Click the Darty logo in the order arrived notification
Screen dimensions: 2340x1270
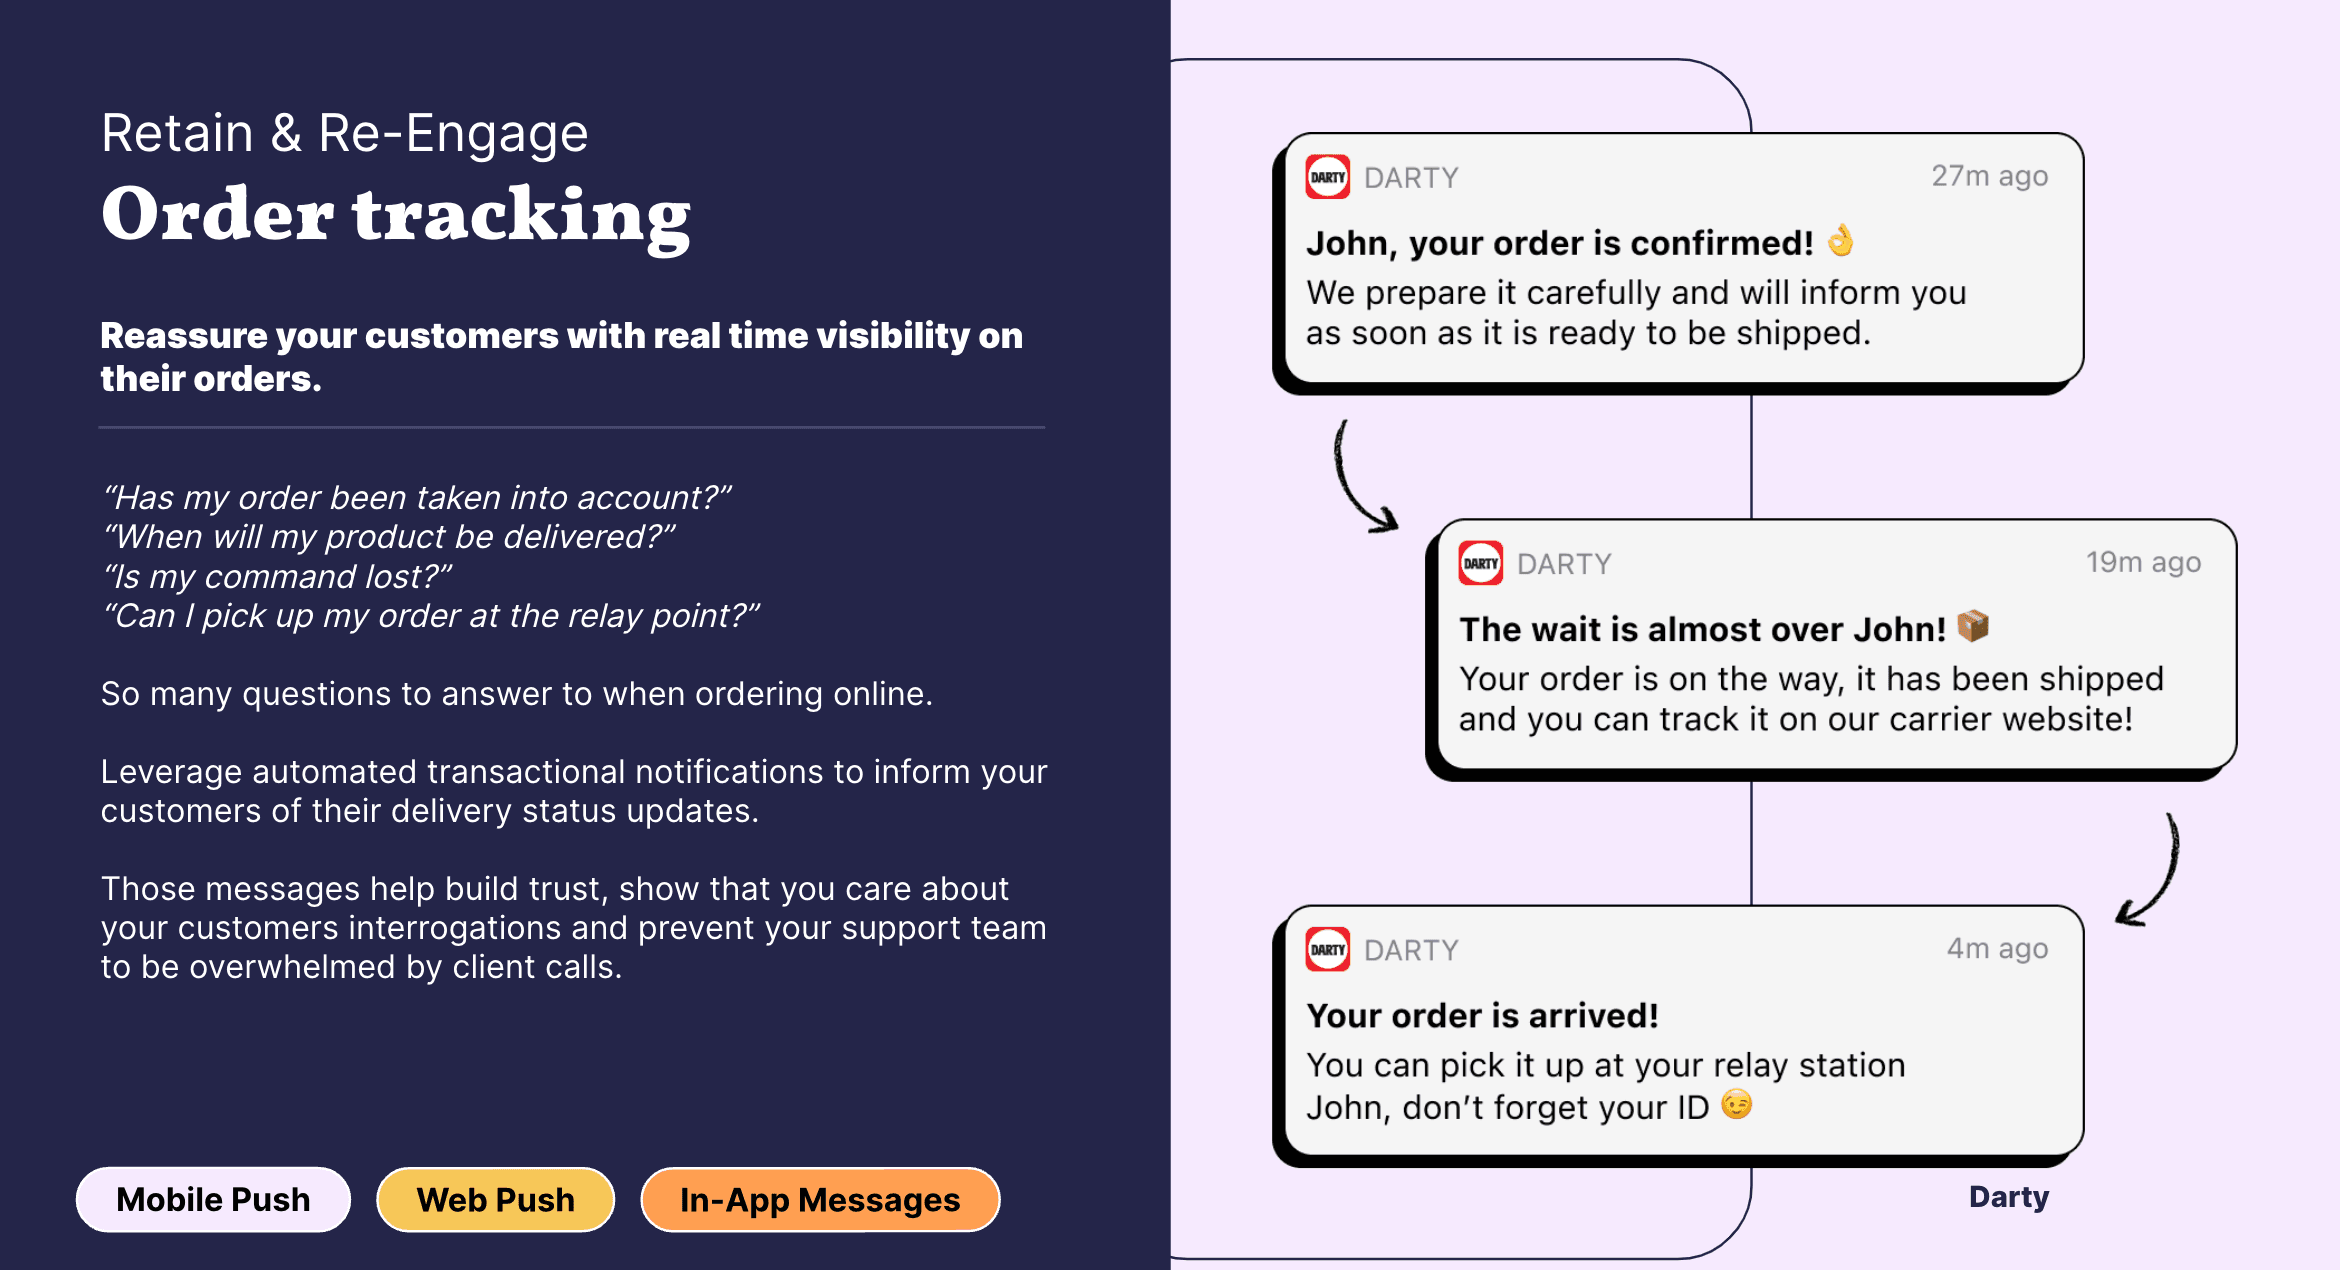click(1328, 949)
